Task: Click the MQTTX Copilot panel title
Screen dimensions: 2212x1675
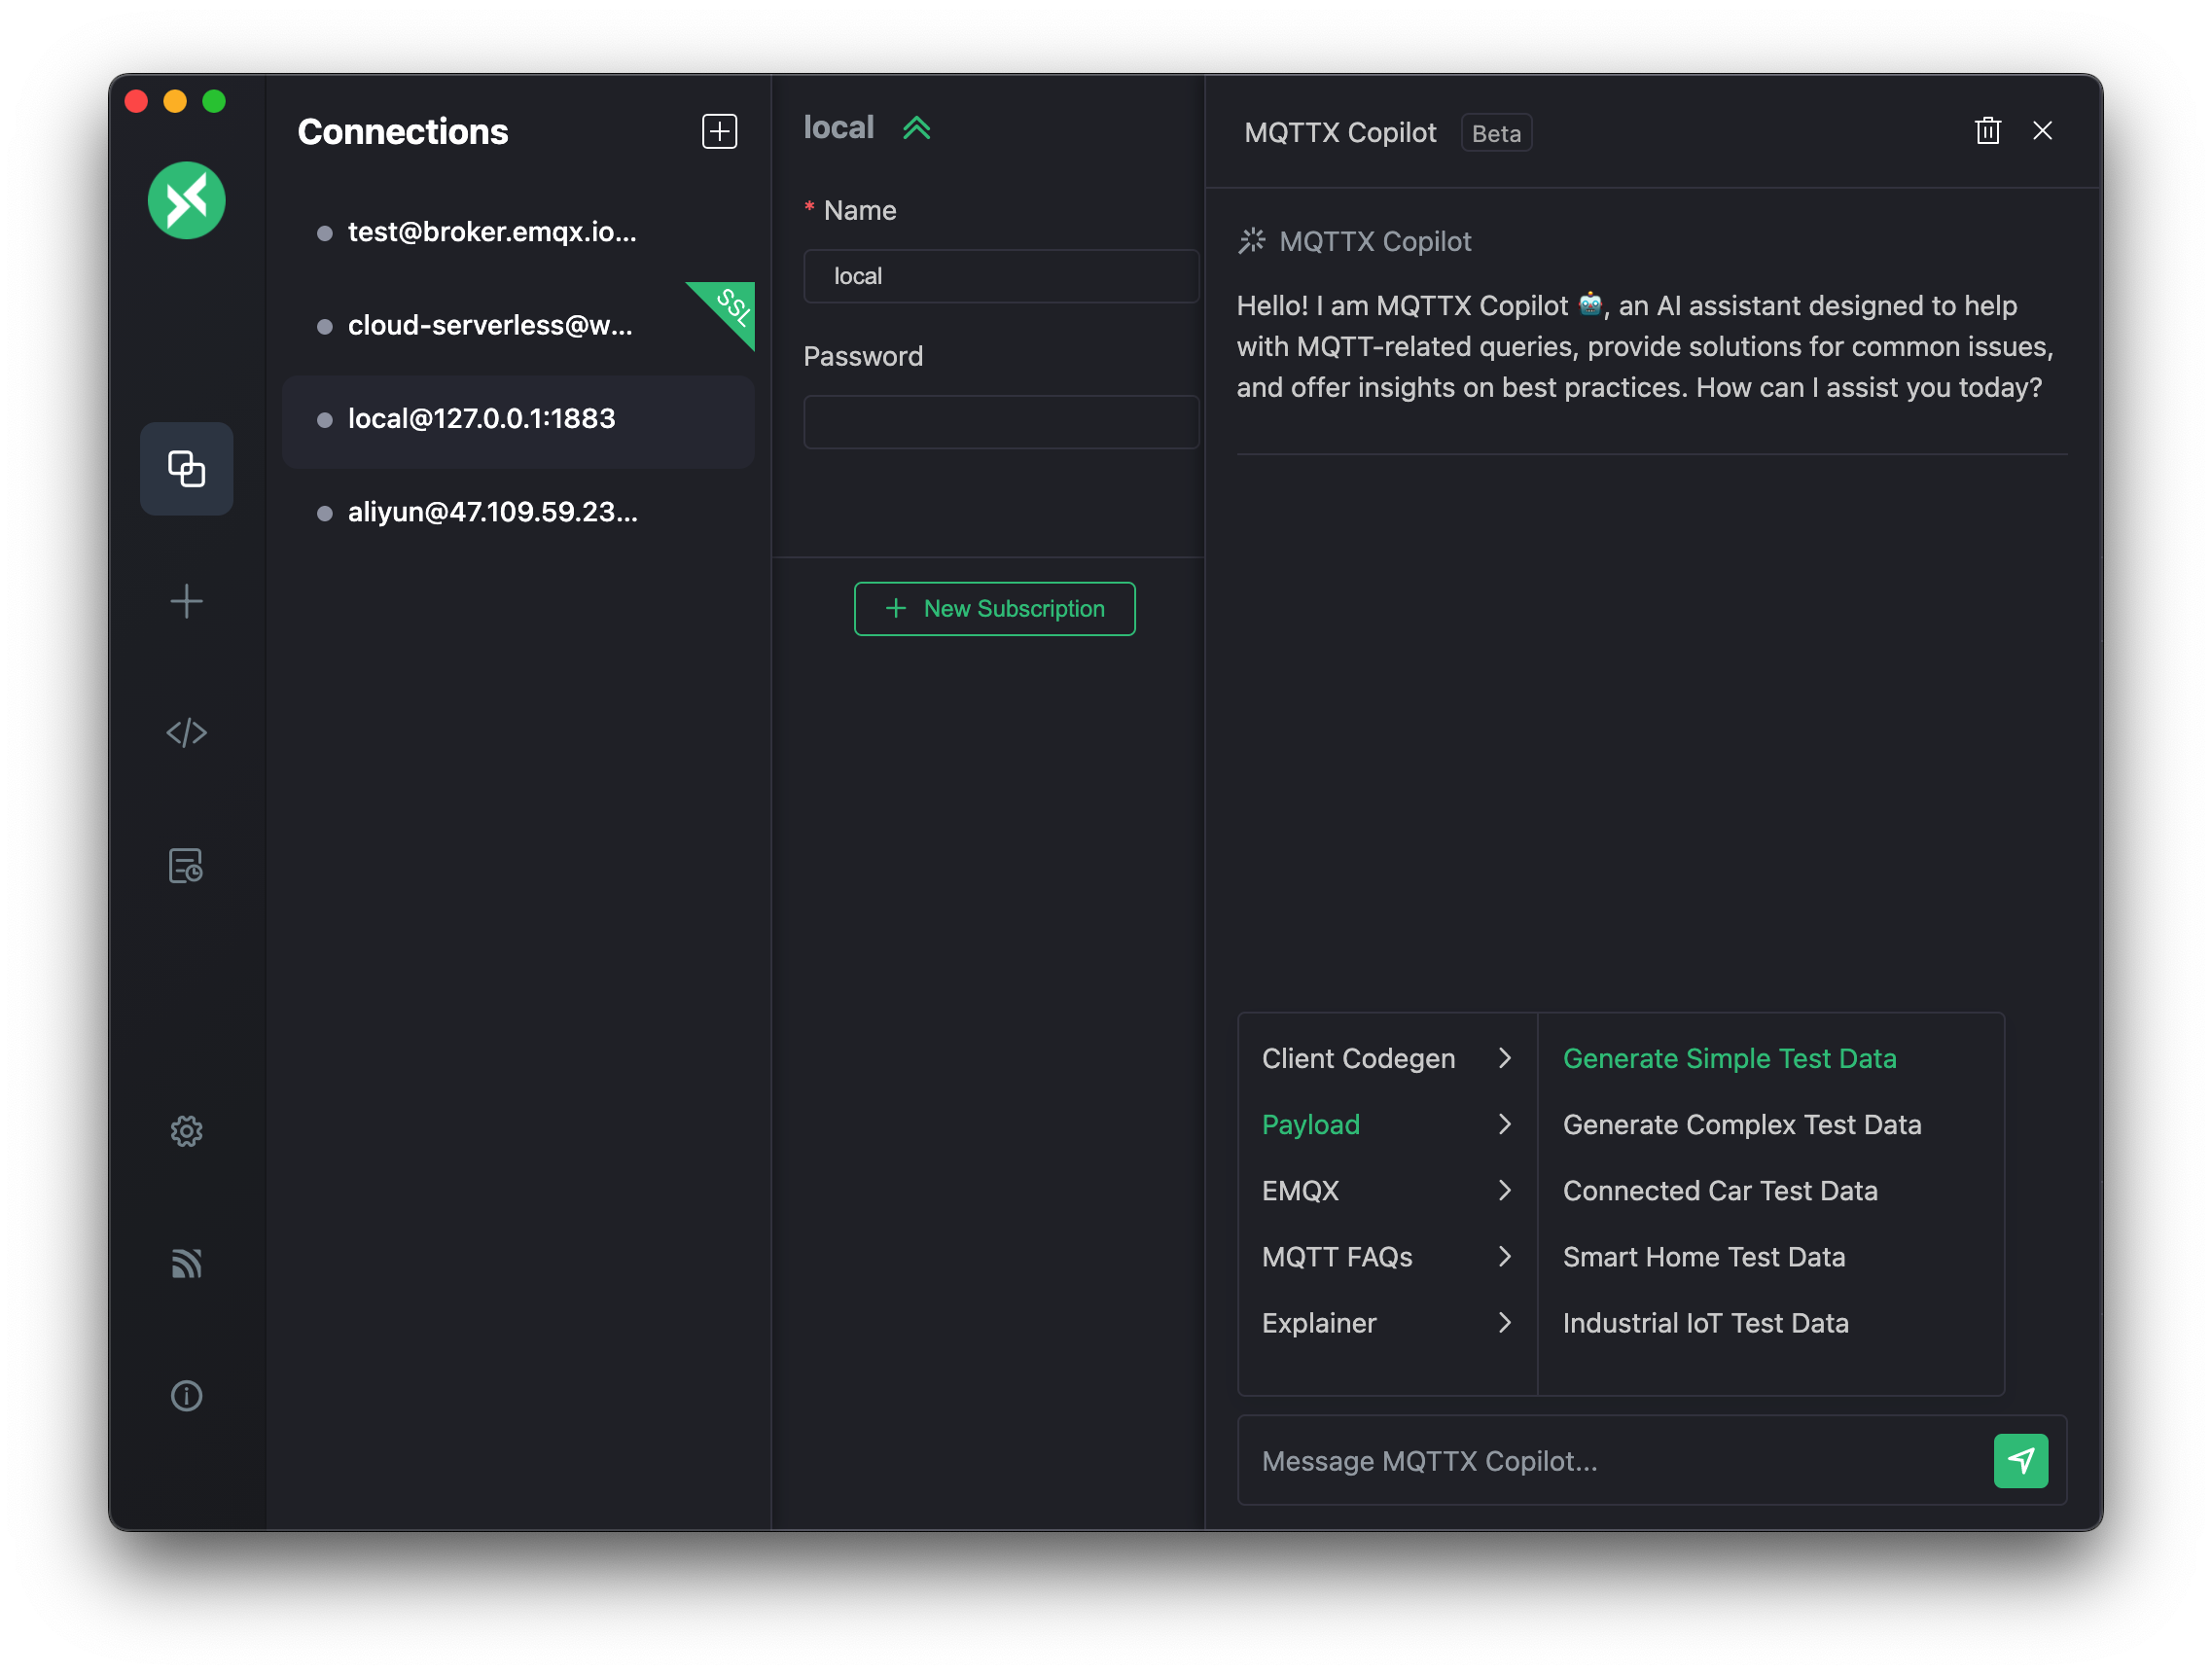Action: [x=1339, y=132]
